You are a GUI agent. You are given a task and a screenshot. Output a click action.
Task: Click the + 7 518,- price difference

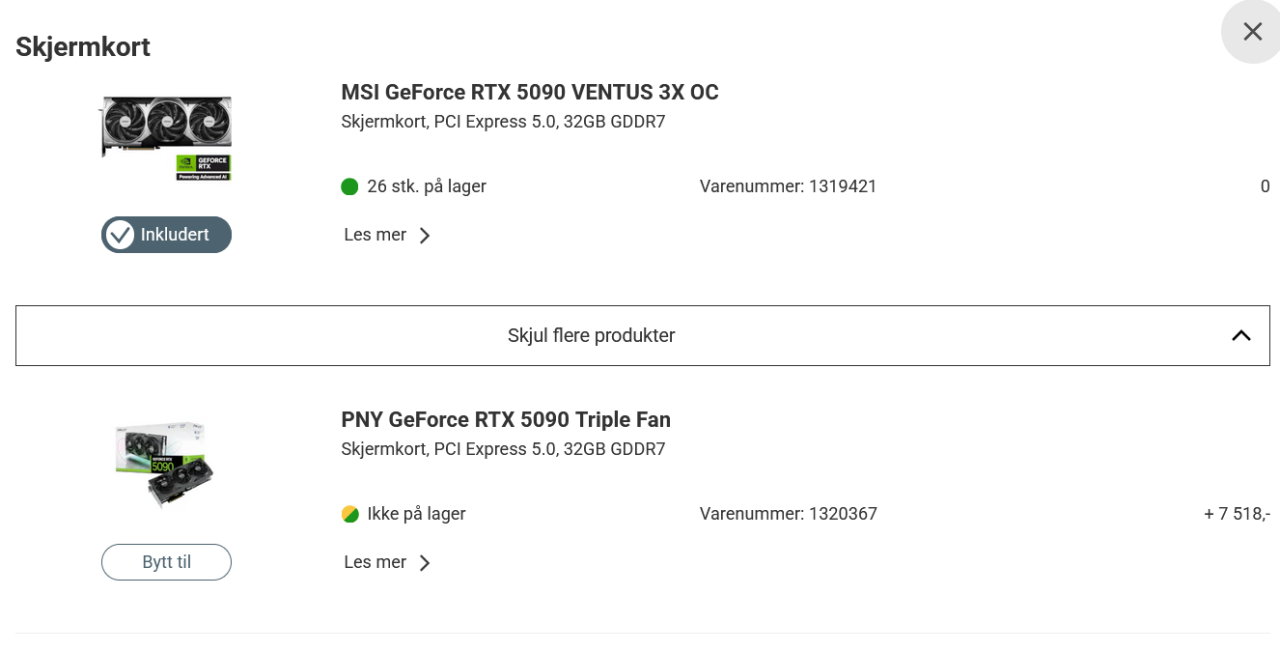[1236, 514]
